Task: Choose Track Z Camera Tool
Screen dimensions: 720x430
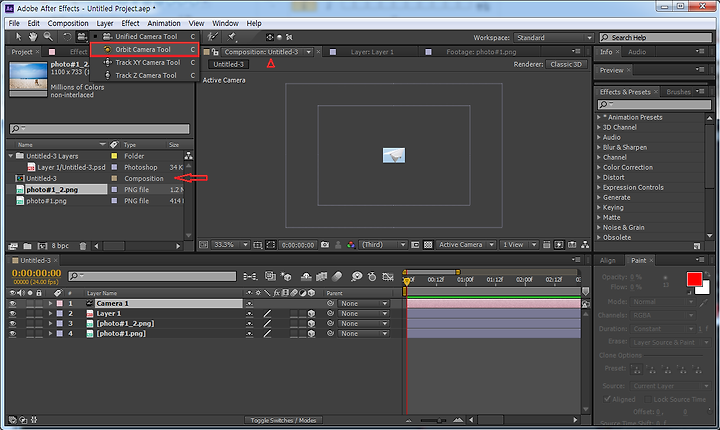Action: point(144,75)
